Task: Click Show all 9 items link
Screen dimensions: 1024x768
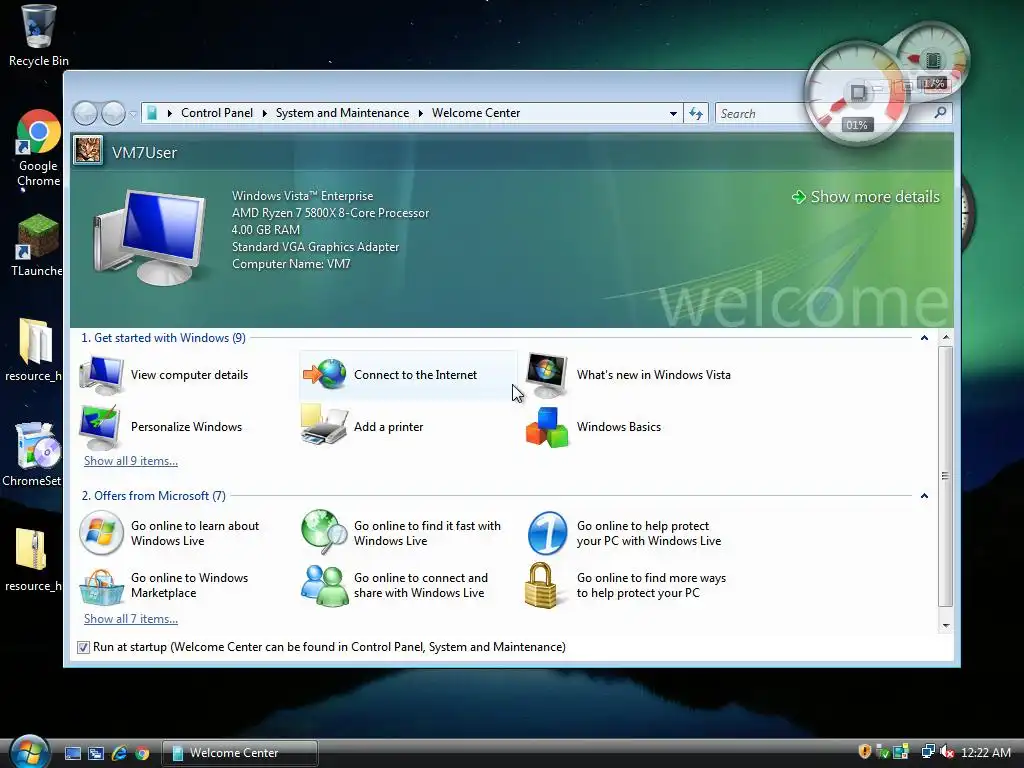Action: (131, 461)
